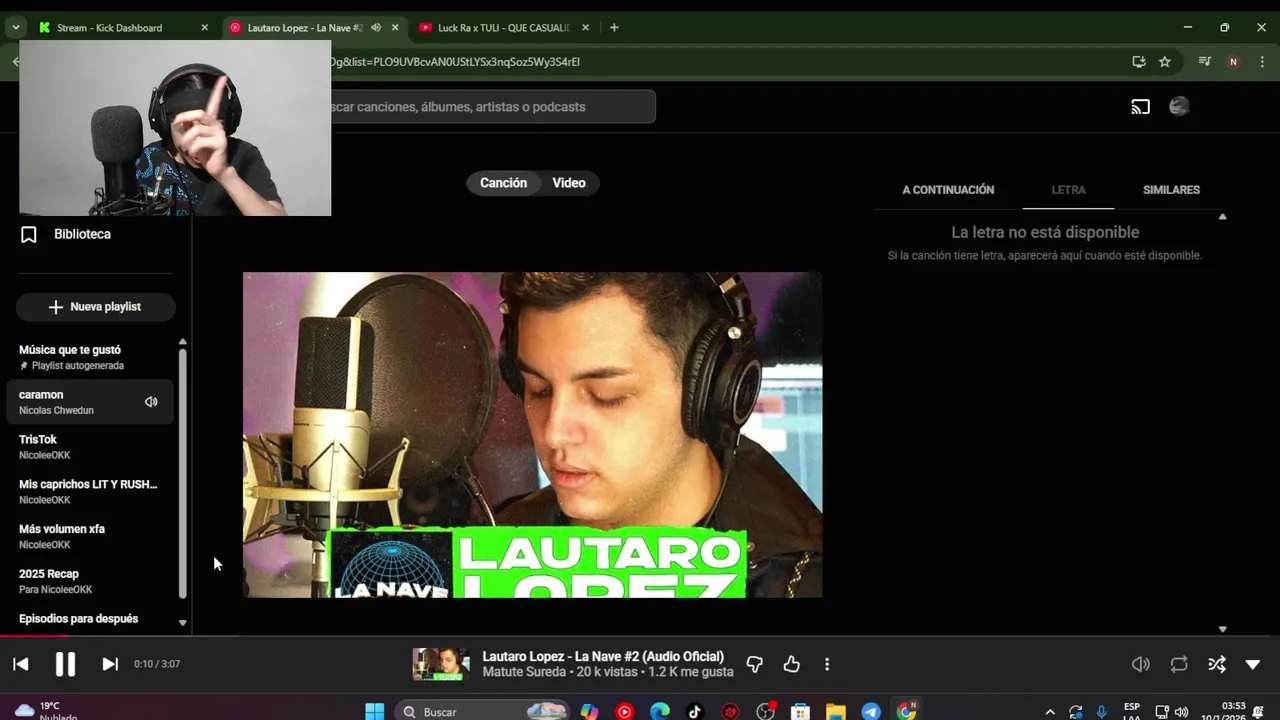The width and height of the screenshot is (1280, 720).
Task: Click the address bar URL
Action: click(x=455, y=62)
